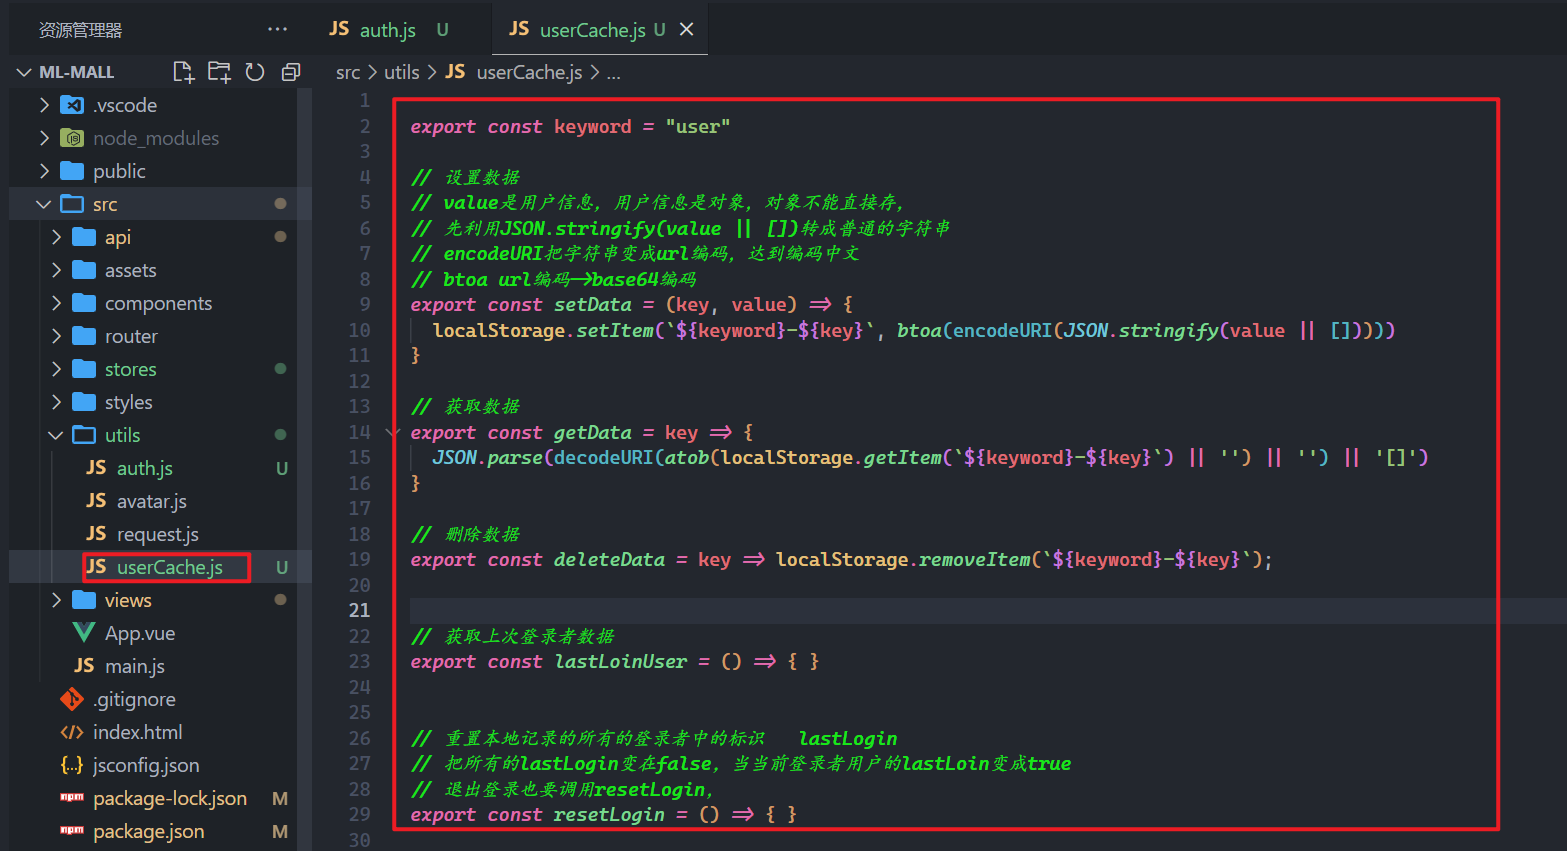Viewport: 1567px width, 851px height.
Task: Expand the stores folder
Action: click(56, 369)
